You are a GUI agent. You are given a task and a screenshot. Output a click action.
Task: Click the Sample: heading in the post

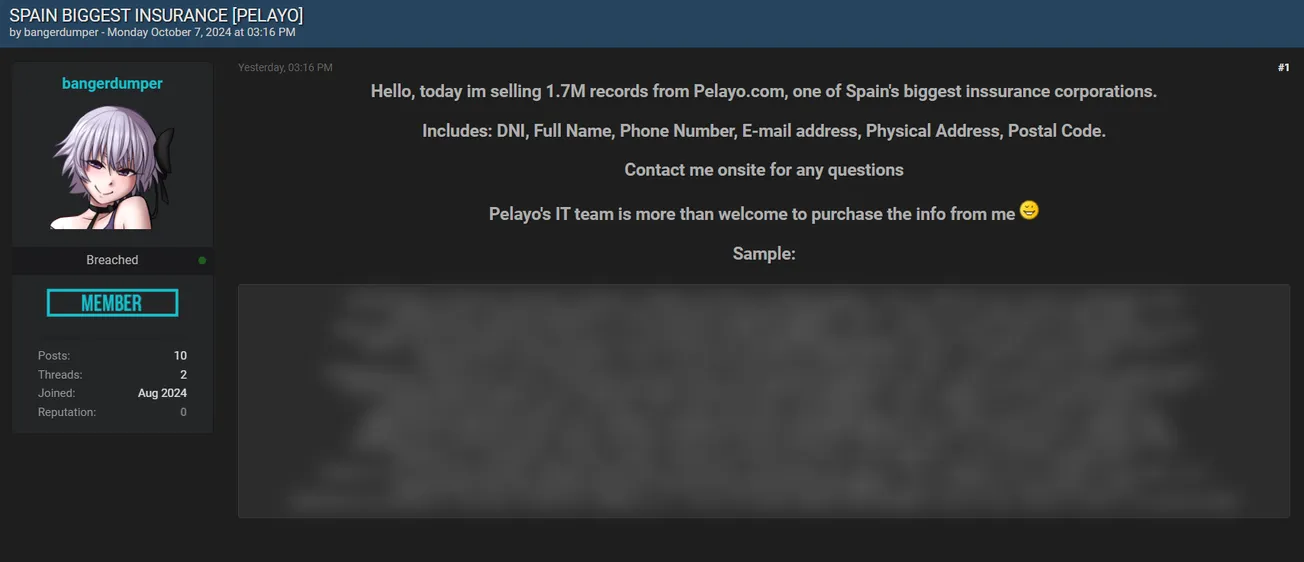pos(764,254)
